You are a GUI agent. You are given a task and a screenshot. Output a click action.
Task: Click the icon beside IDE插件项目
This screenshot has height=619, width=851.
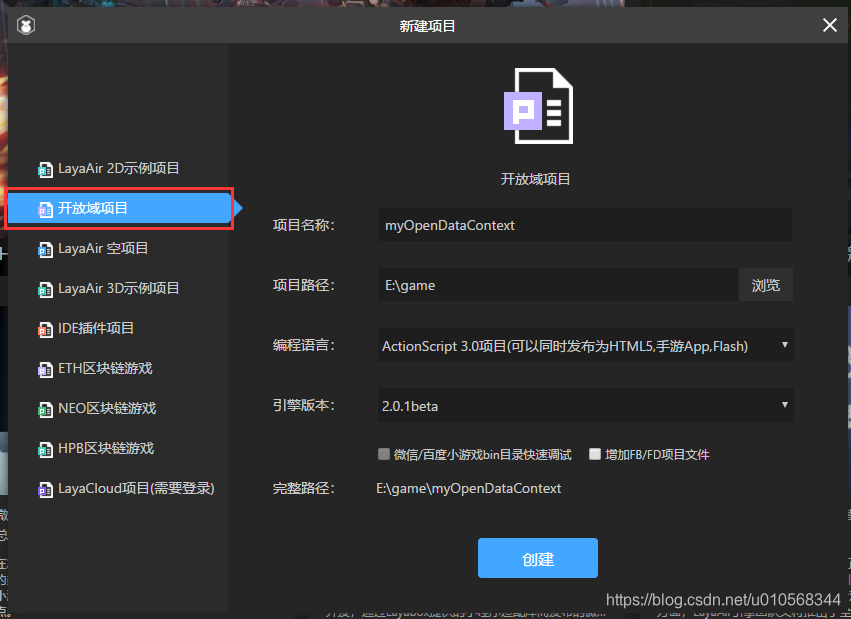(x=45, y=329)
